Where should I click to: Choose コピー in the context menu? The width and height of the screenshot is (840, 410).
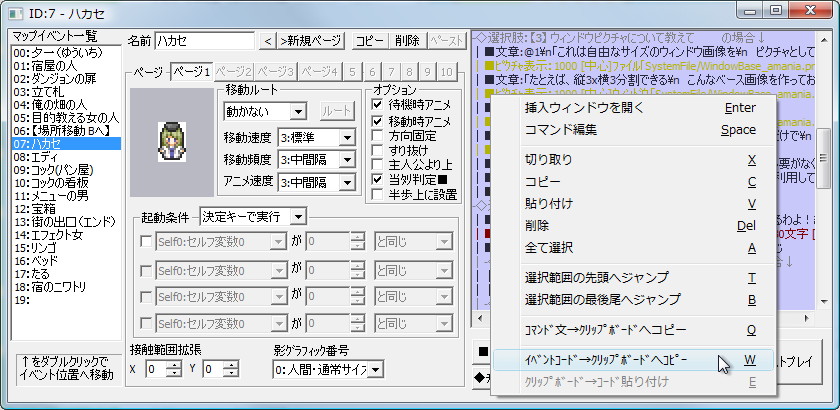(x=633, y=182)
